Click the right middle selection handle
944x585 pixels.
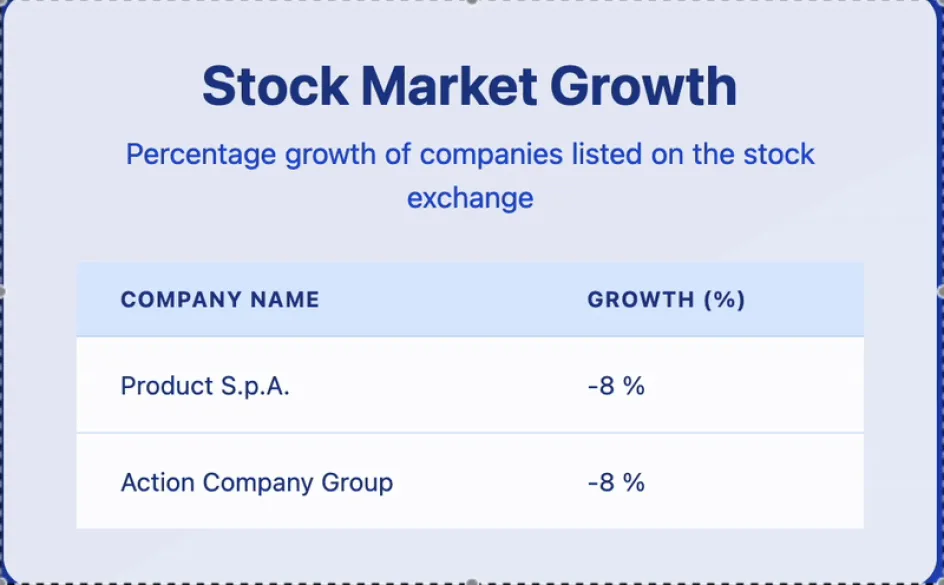click(941, 291)
